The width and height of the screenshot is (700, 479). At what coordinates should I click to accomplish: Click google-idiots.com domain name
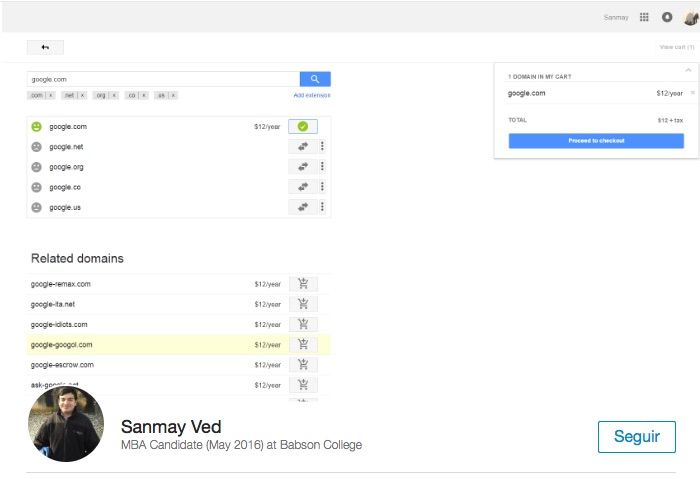(59, 325)
